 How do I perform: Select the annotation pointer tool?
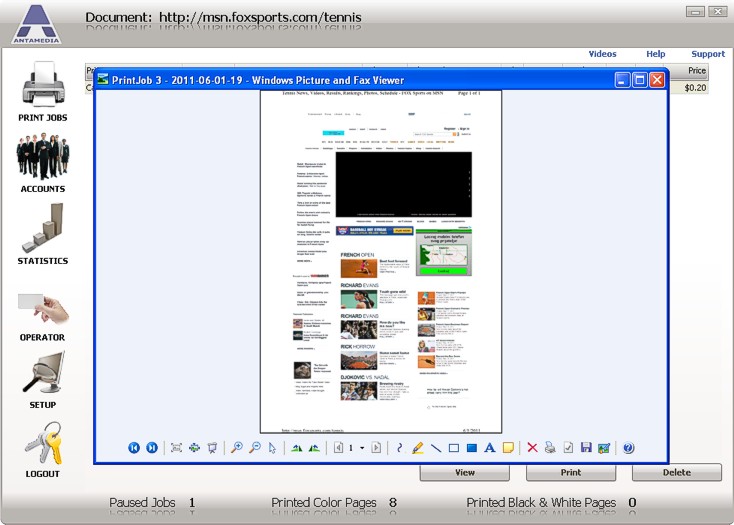click(272, 448)
